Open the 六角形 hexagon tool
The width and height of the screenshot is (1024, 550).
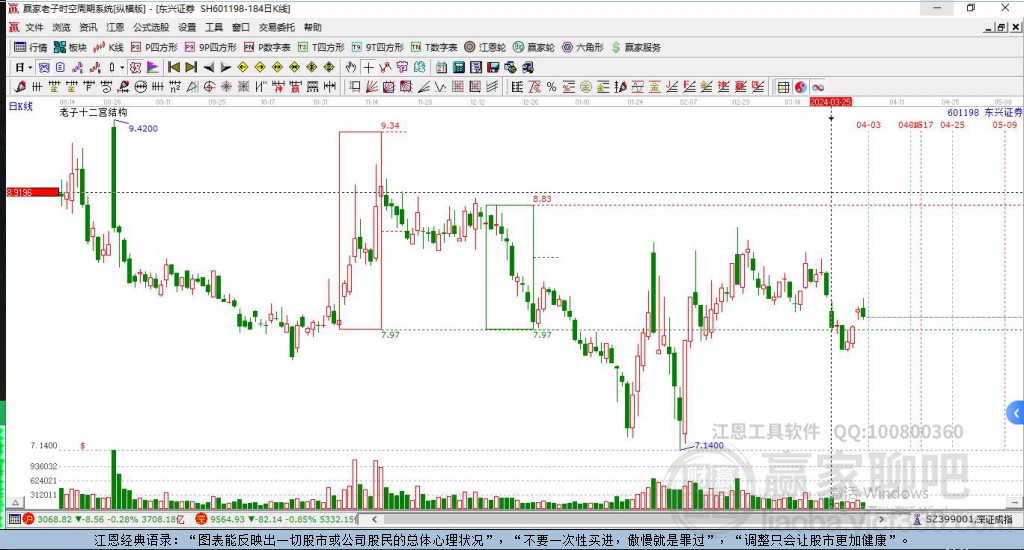583,47
